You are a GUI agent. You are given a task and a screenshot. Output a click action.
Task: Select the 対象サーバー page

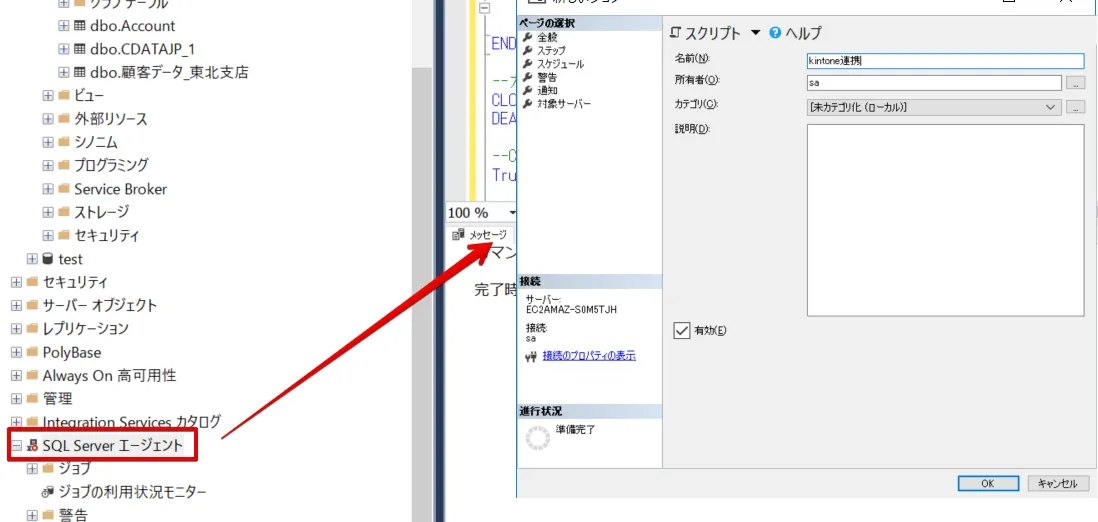tap(564, 104)
